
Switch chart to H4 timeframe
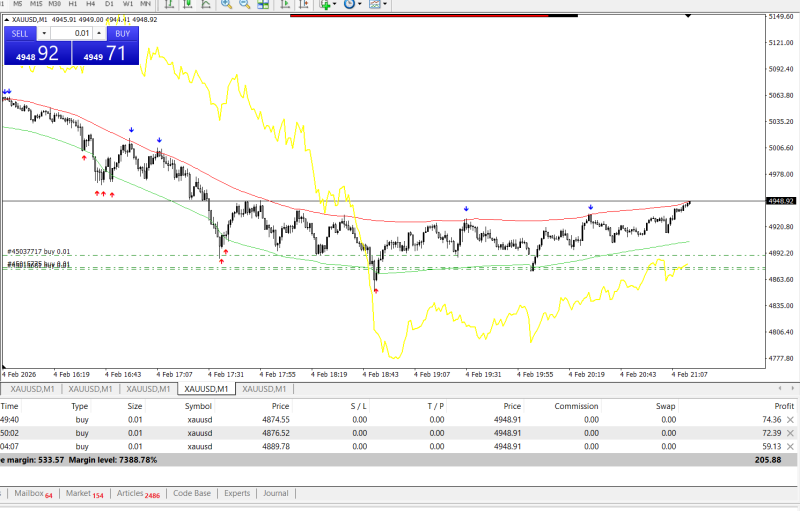point(91,3)
